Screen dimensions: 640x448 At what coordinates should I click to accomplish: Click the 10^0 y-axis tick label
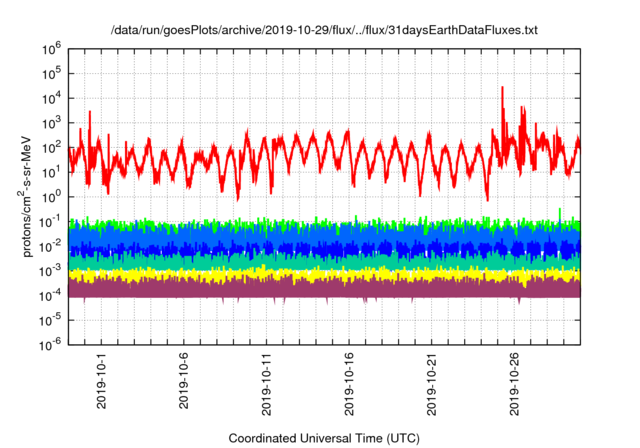point(51,197)
